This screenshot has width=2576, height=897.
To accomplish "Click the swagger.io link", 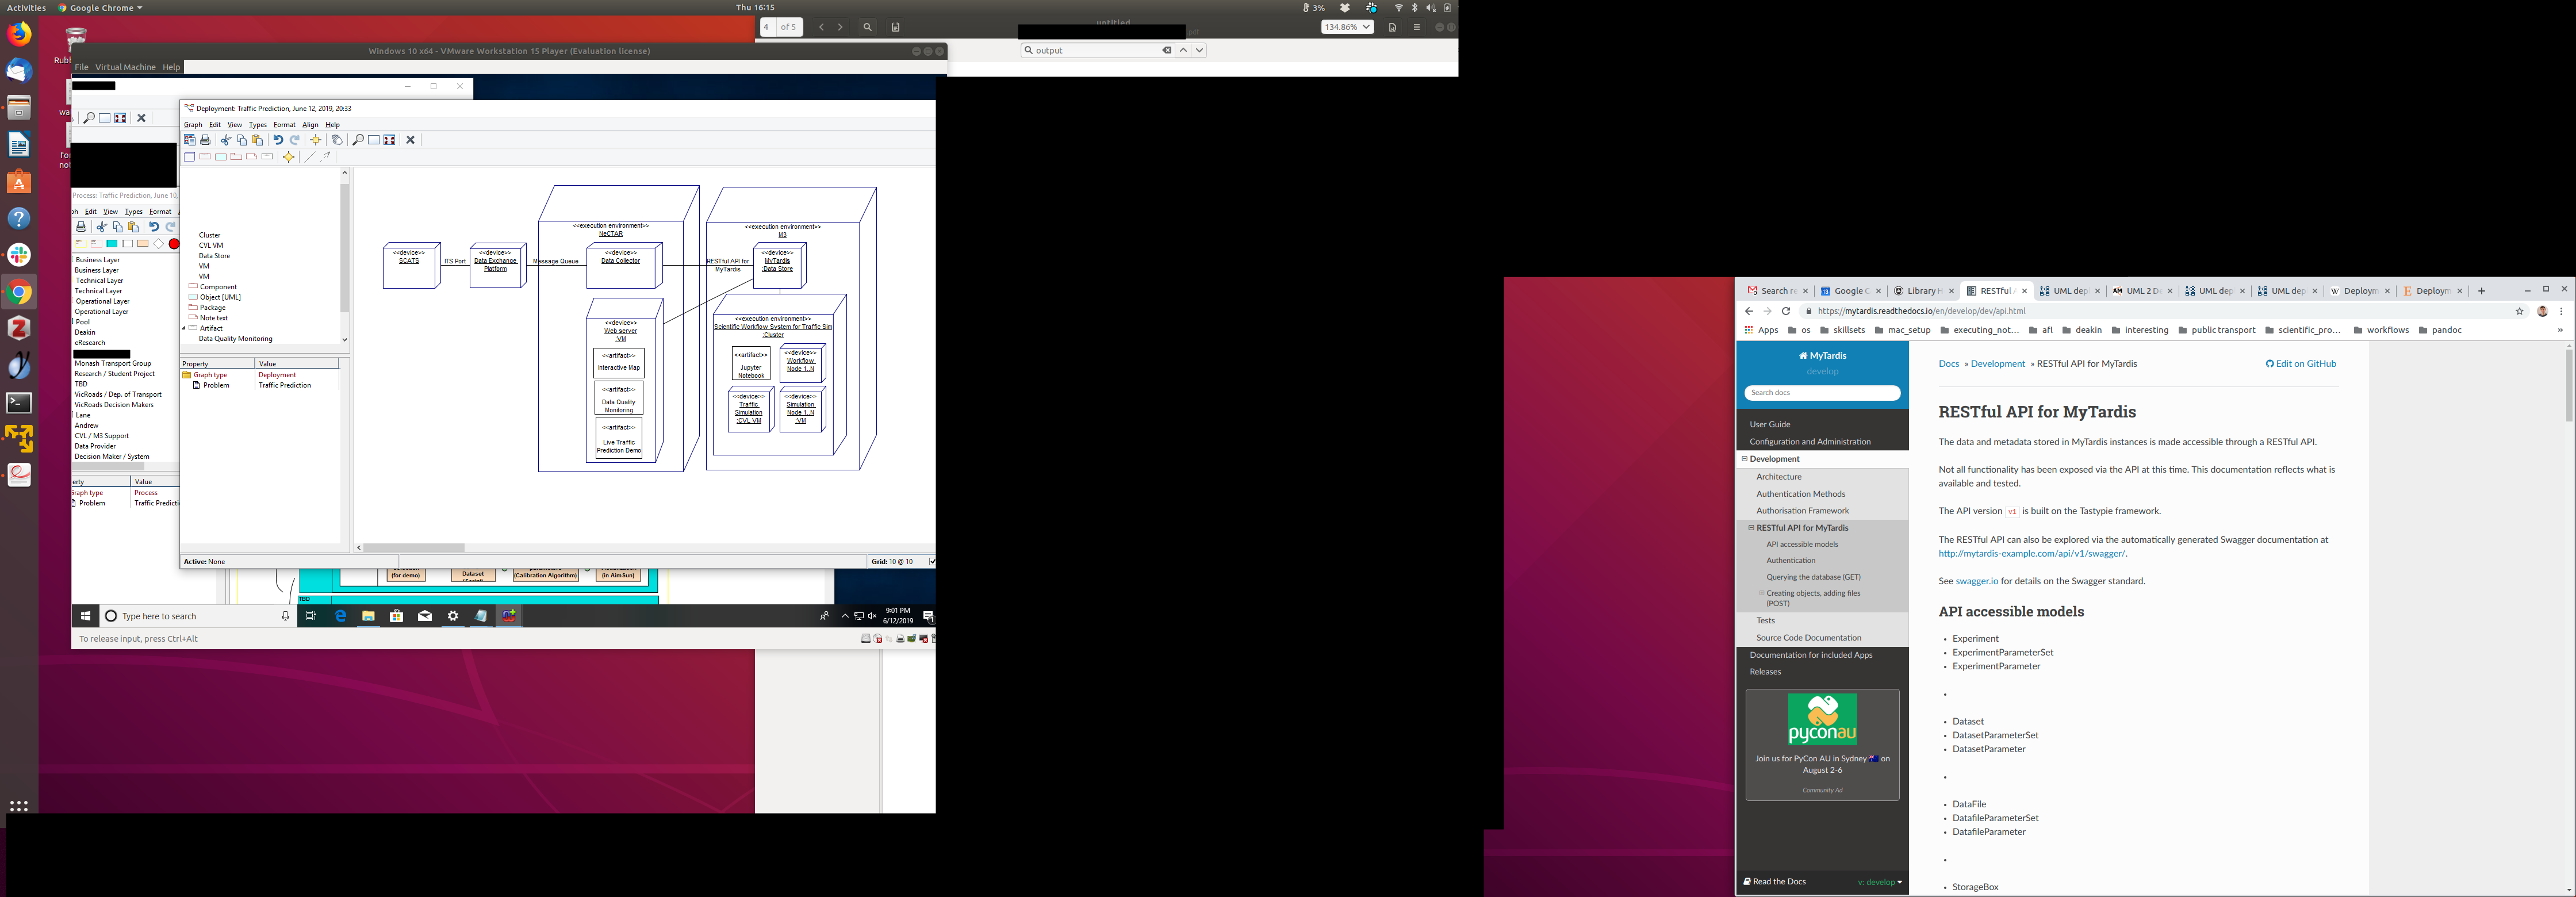I will pyautogui.click(x=1976, y=581).
